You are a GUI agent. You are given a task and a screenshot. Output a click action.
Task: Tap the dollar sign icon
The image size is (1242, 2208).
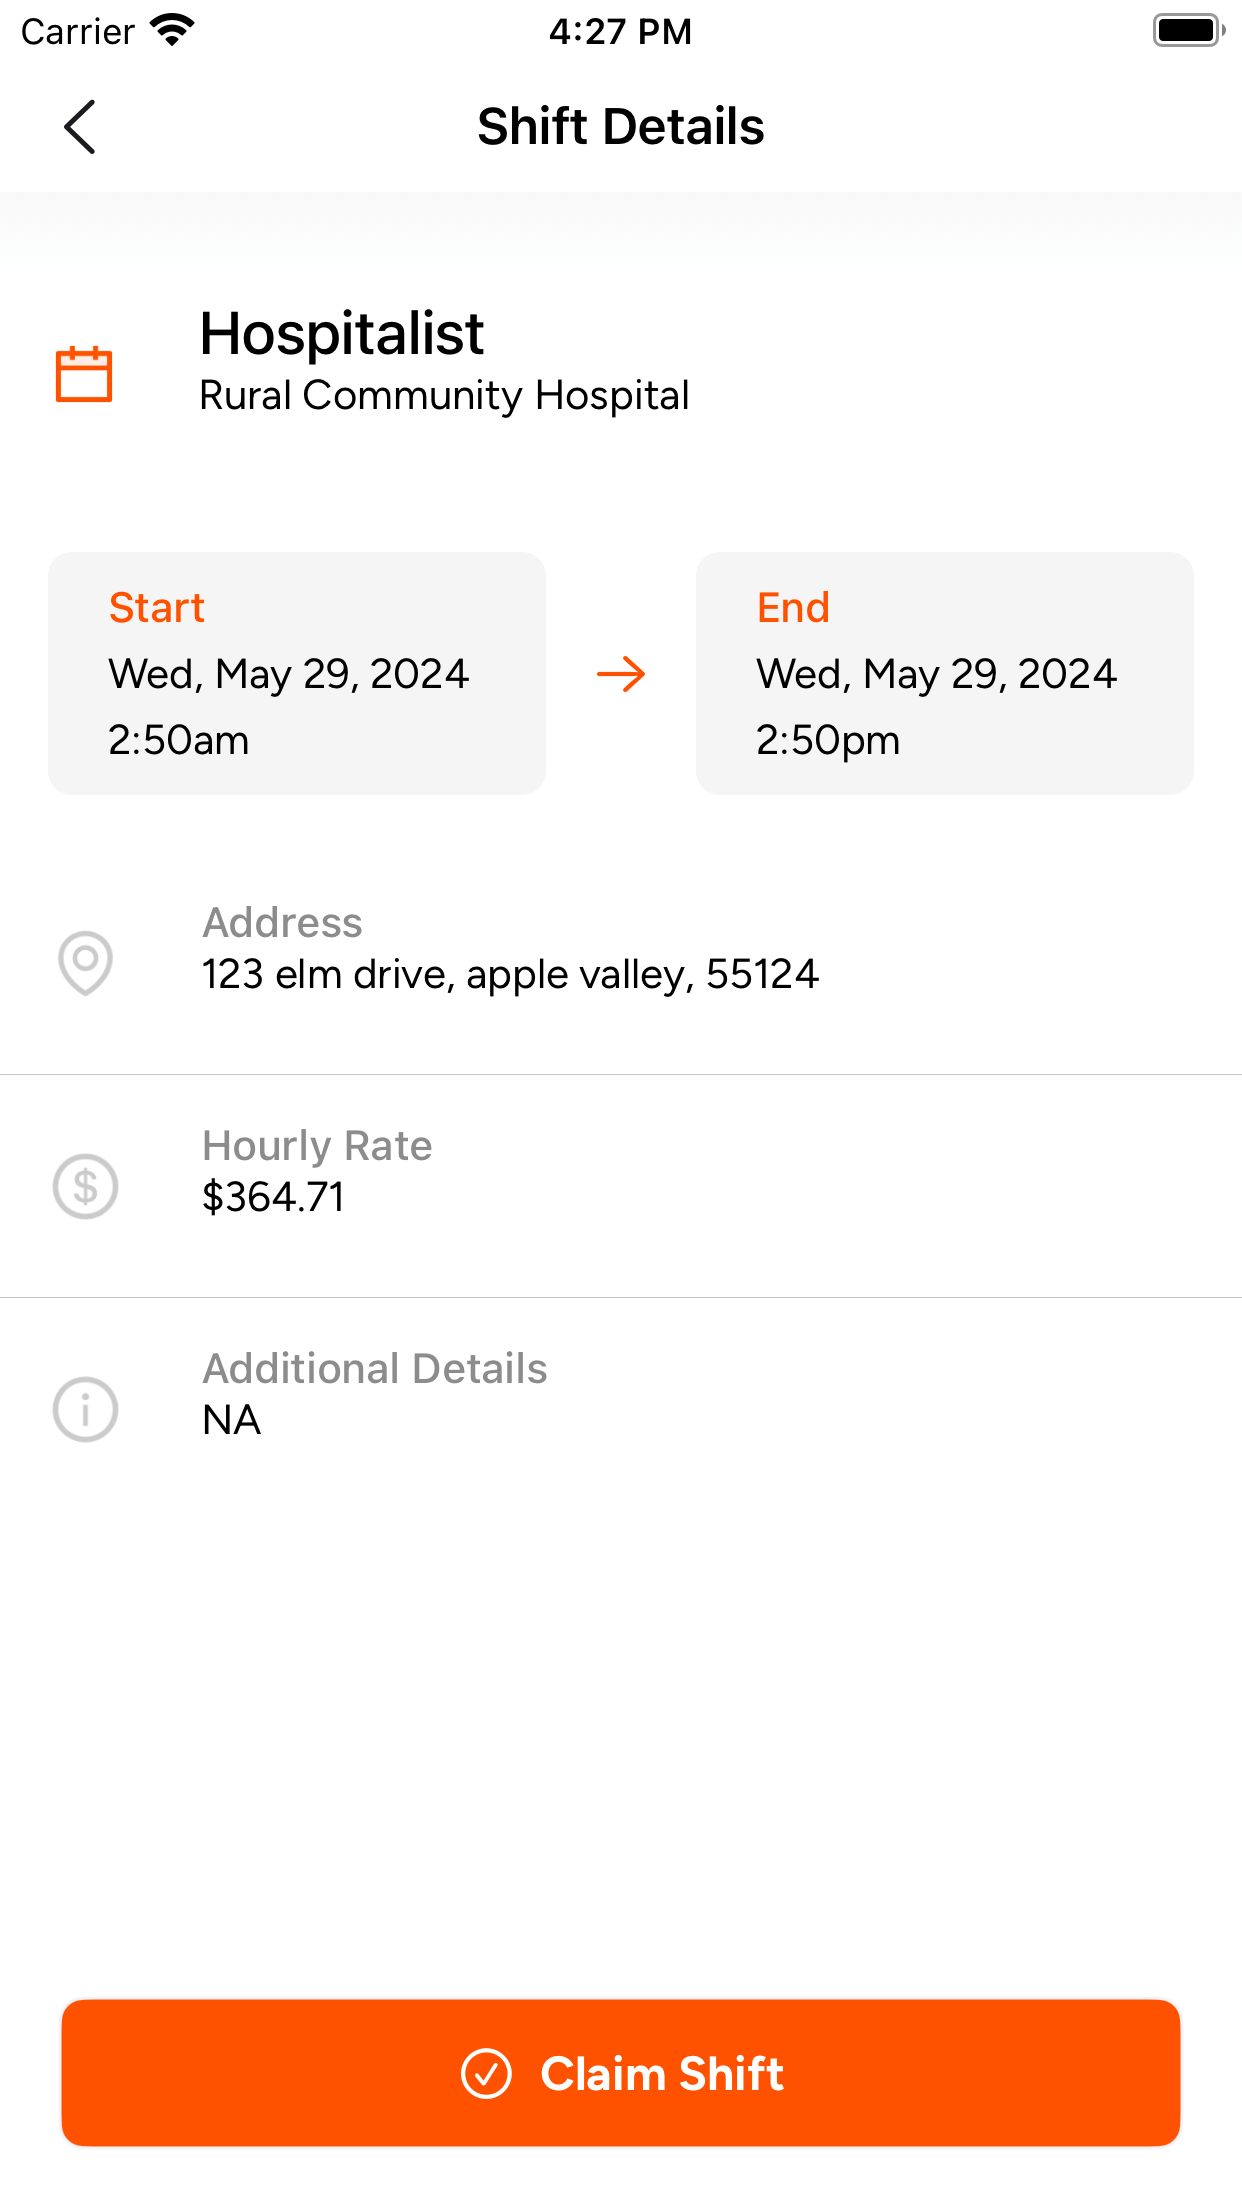pyautogui.click(x=85, y=1186)
